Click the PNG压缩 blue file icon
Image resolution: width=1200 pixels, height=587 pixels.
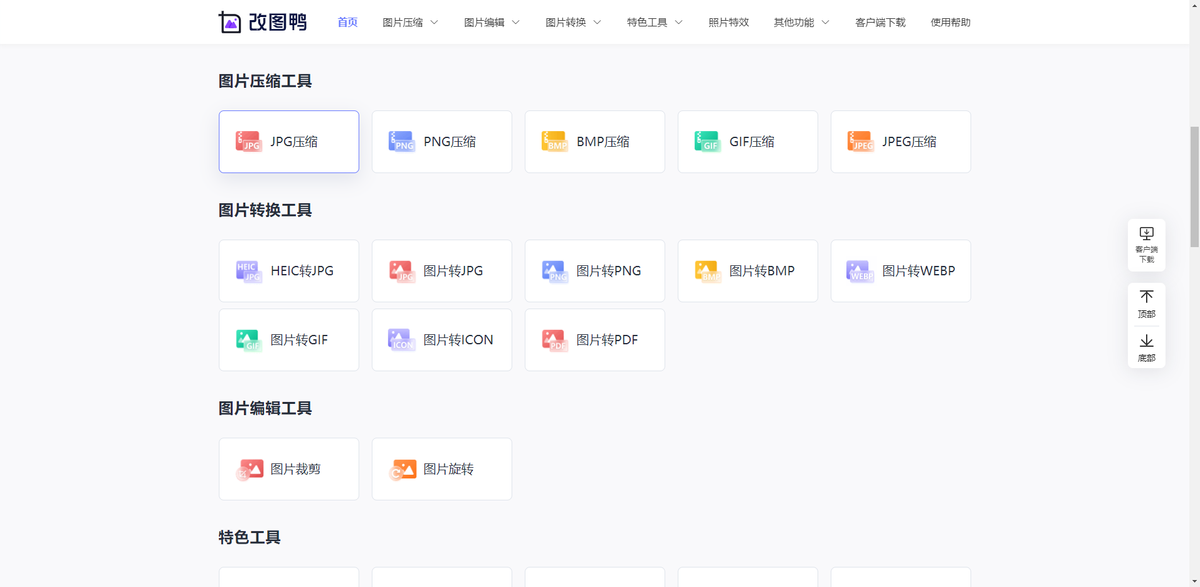click(x=401, y=142)
